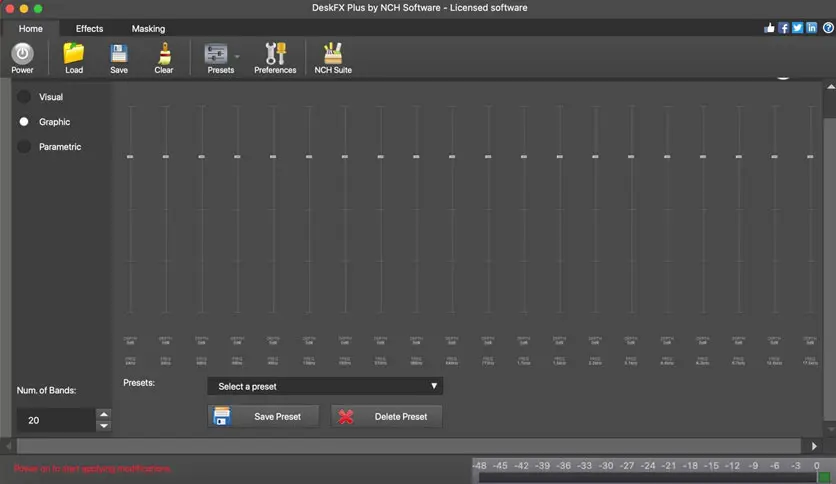Click the horizontal scrollbar track thumb

[x=409, y=446]
